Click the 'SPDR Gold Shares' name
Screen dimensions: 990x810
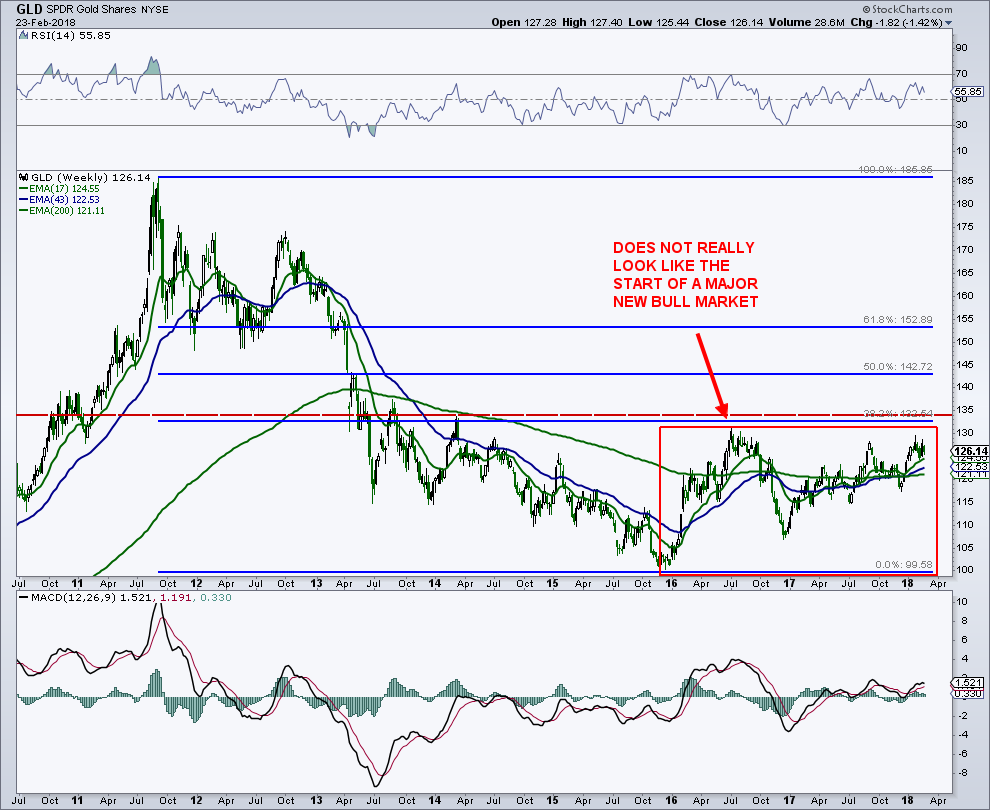click(x=92, y=9)
